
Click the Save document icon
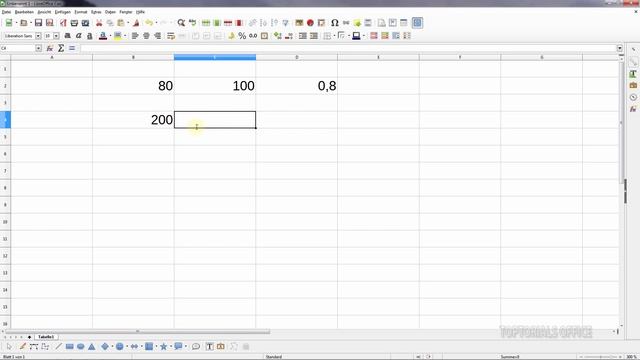38,23
